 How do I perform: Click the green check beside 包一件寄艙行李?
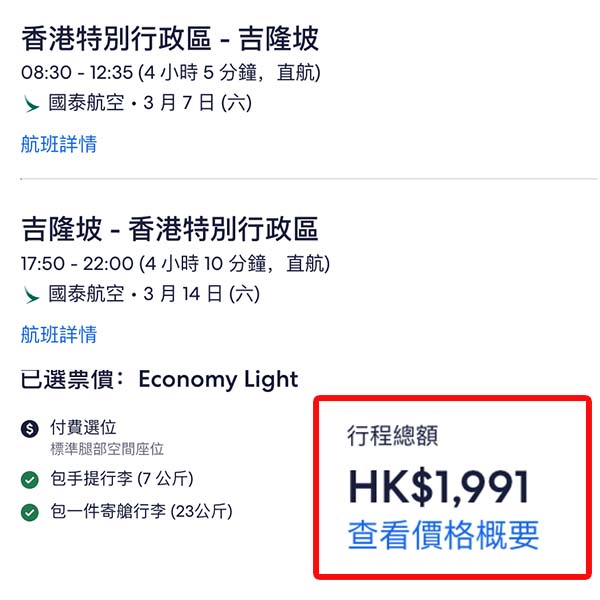click(x=30, y=513)
